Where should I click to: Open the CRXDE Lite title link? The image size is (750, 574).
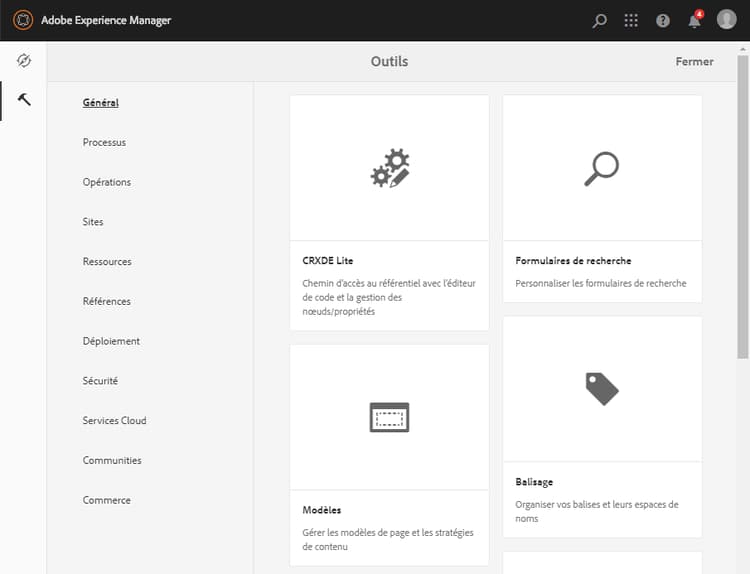coord(328,261)
